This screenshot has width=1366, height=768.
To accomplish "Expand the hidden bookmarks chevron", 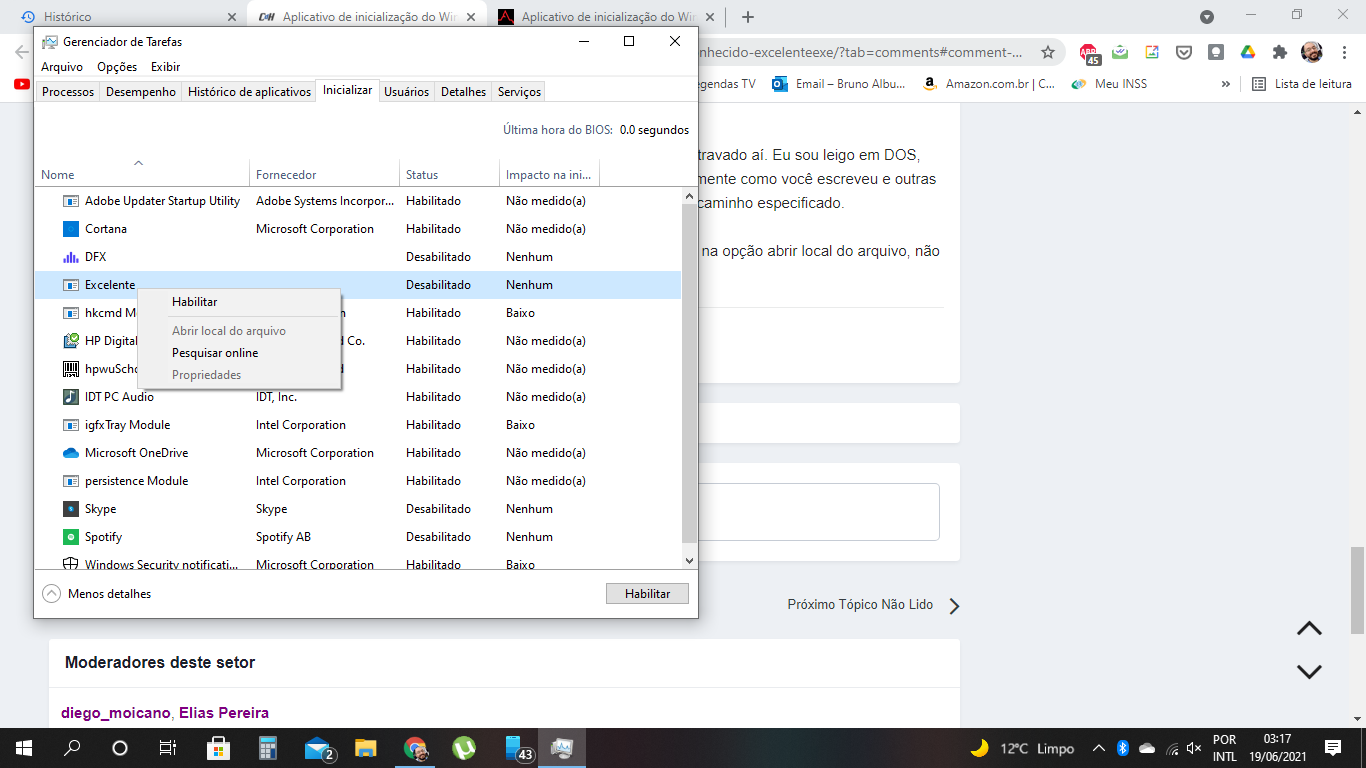I will (x=1226, y=84).
